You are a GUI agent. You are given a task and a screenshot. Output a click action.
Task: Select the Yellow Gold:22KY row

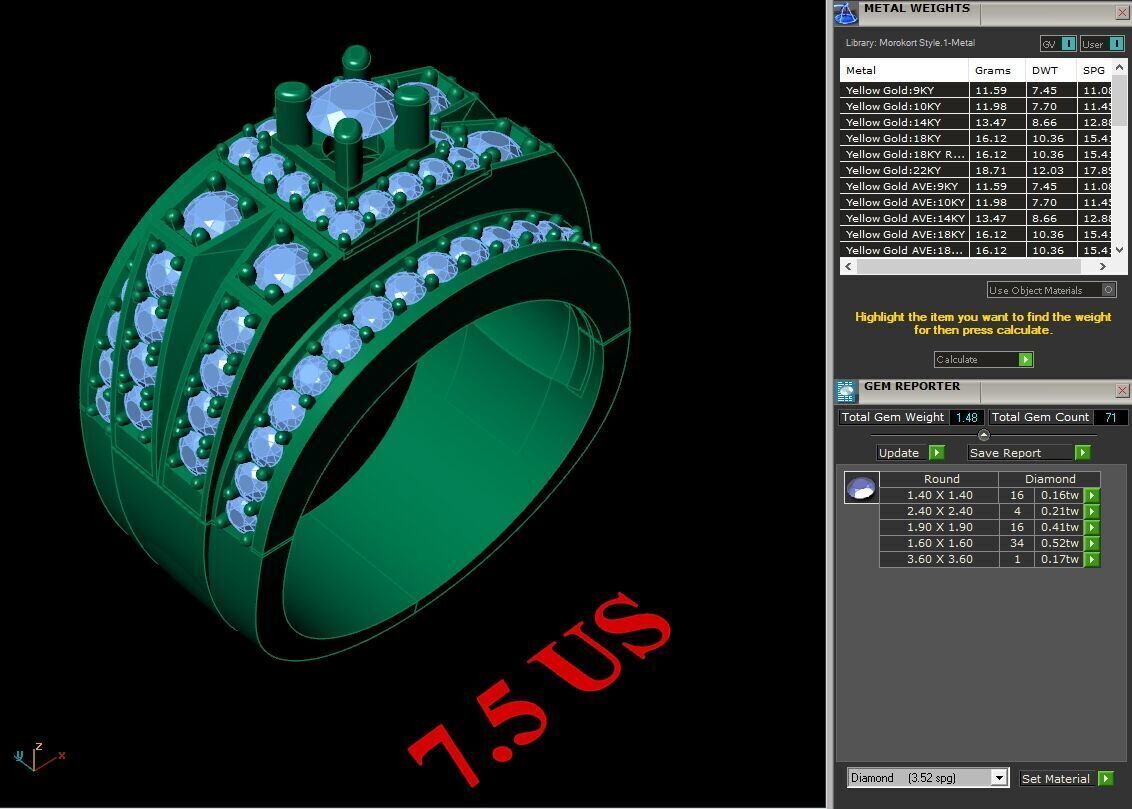[x=975, y=170]
